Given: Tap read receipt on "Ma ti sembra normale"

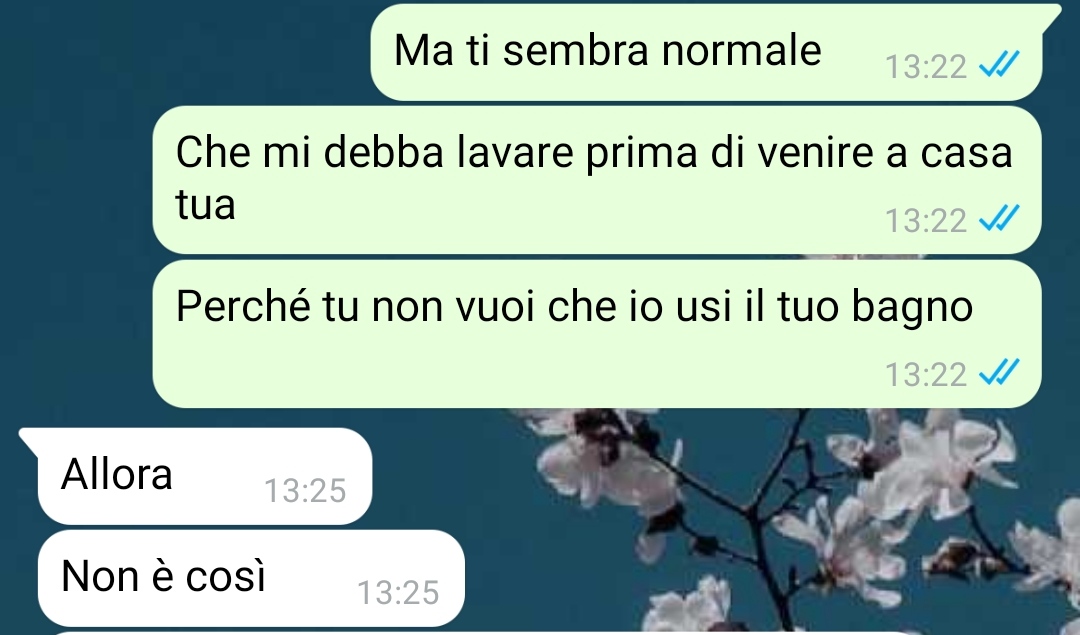Looking at the screenshot, I should pos(999,65).
